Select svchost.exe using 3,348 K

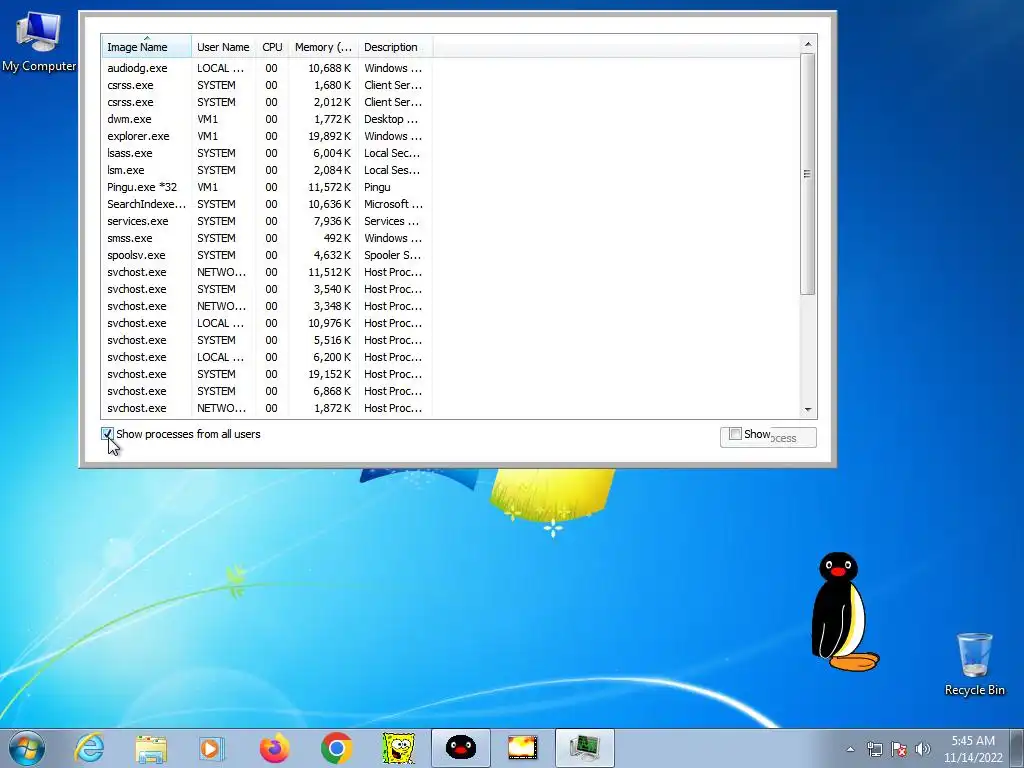pyautogui.click(x=266, y=306)
